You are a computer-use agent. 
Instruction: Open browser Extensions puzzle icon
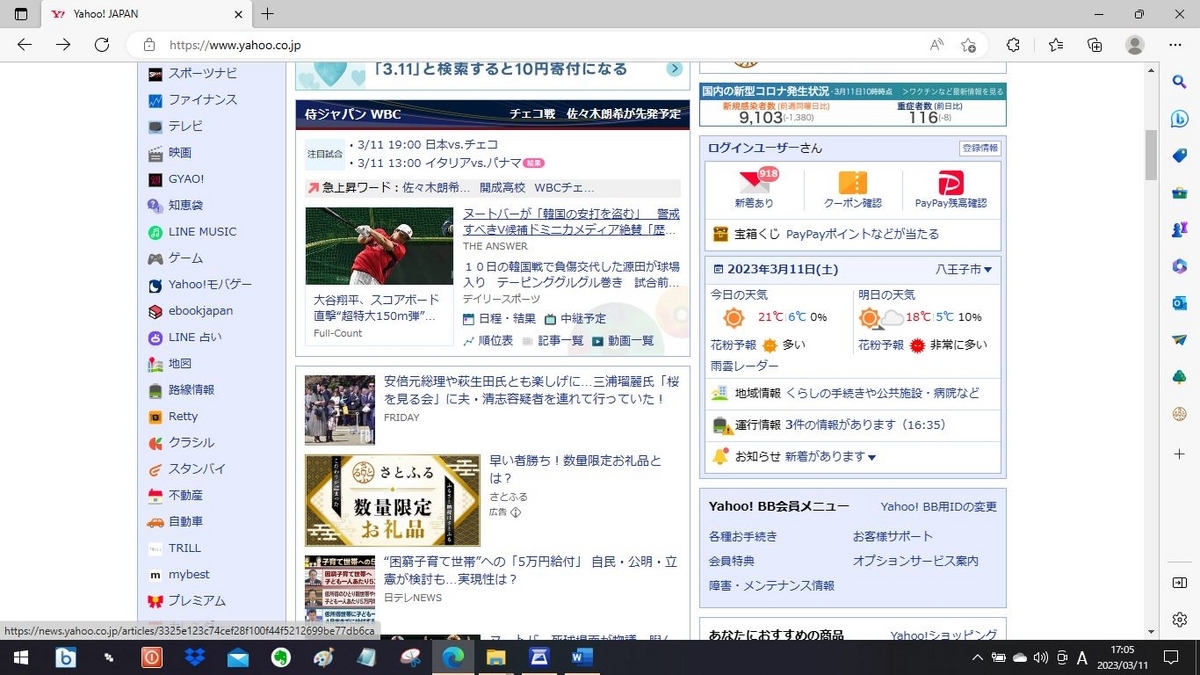pos(1013,45)
